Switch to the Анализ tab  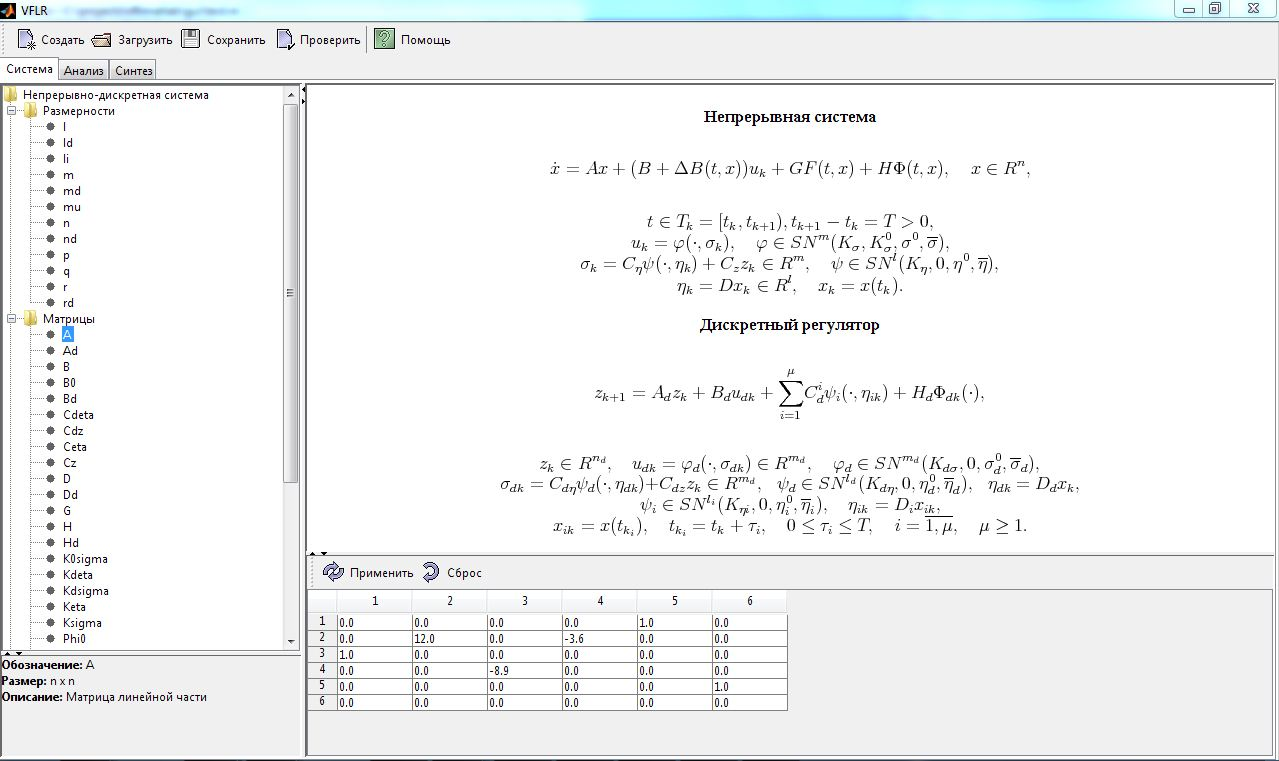point(84,70)
